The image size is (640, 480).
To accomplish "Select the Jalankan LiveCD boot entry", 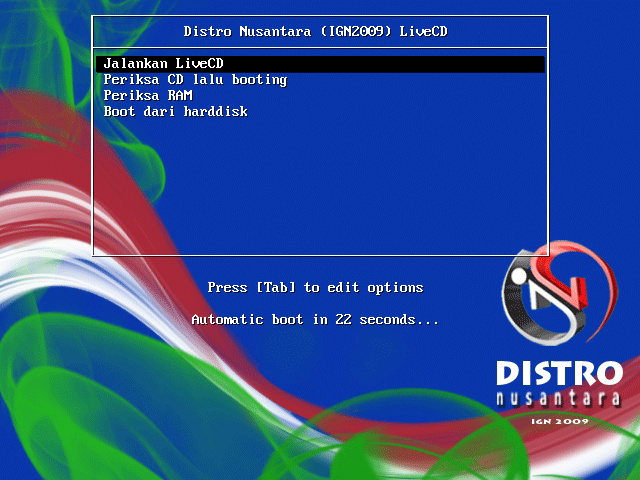I will click(x=320, y=64).
